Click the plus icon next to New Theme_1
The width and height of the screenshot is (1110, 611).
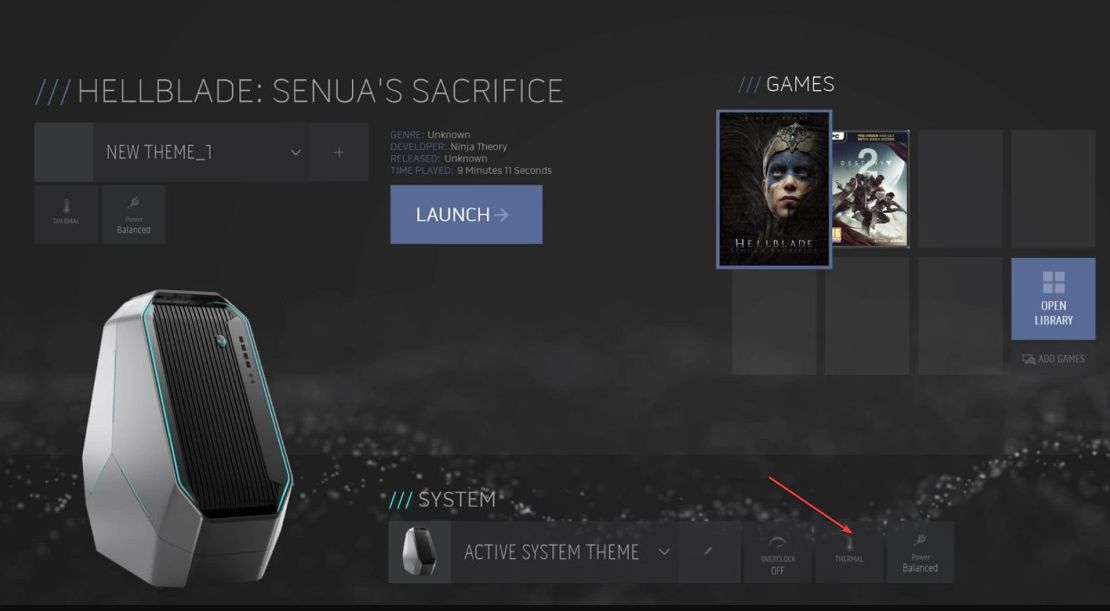tap(339, 152)
